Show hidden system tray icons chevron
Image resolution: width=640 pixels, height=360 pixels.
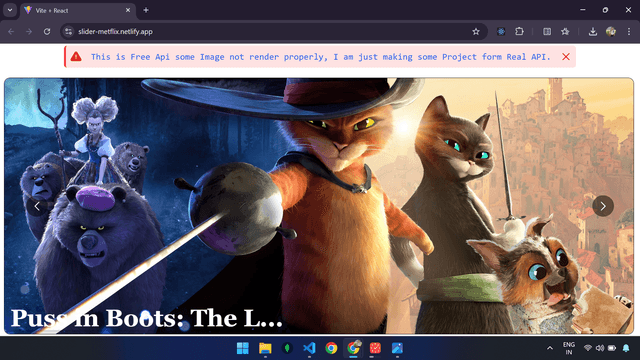pyautogui.click(x=550, y=348)
